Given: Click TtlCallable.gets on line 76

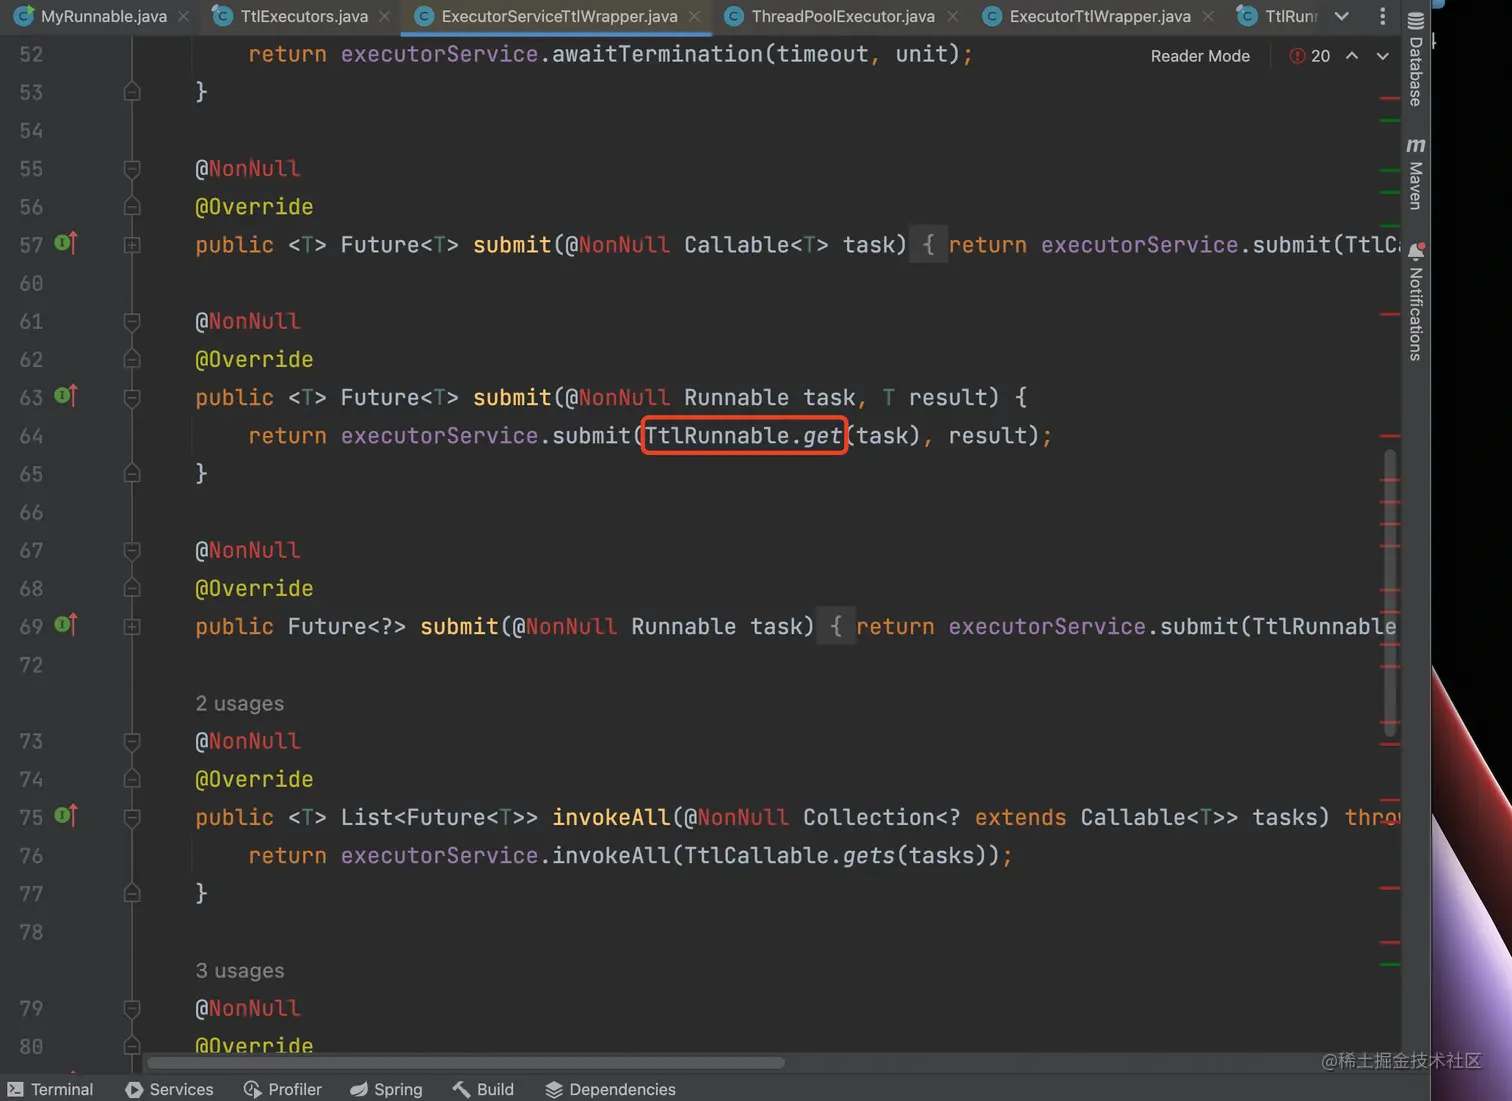Looking at the screenshot, I should click(789, 855).
